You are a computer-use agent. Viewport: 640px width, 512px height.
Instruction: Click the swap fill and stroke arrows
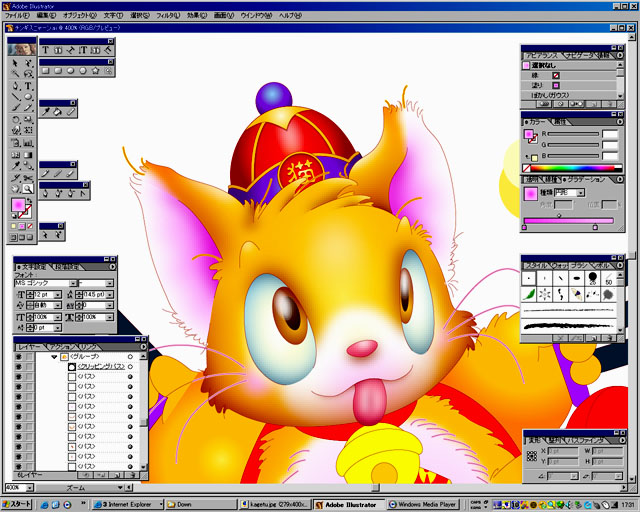coord(29,200)
